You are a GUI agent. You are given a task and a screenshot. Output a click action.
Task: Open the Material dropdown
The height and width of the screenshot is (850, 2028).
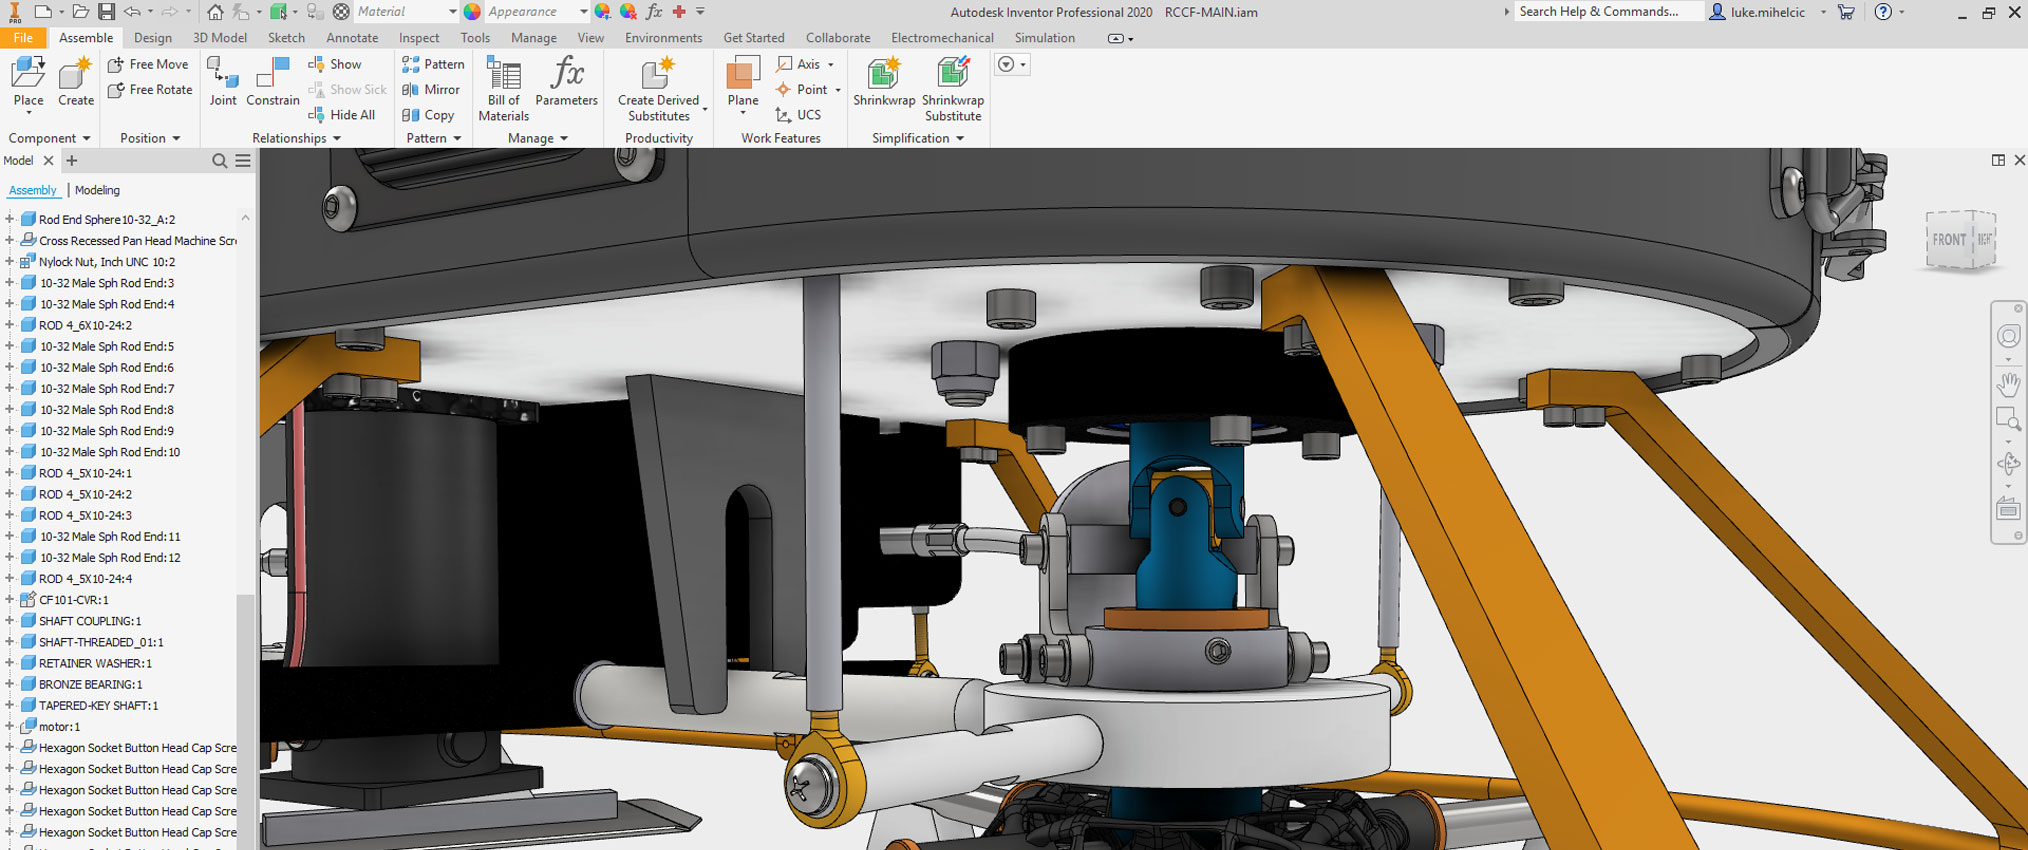452,12
